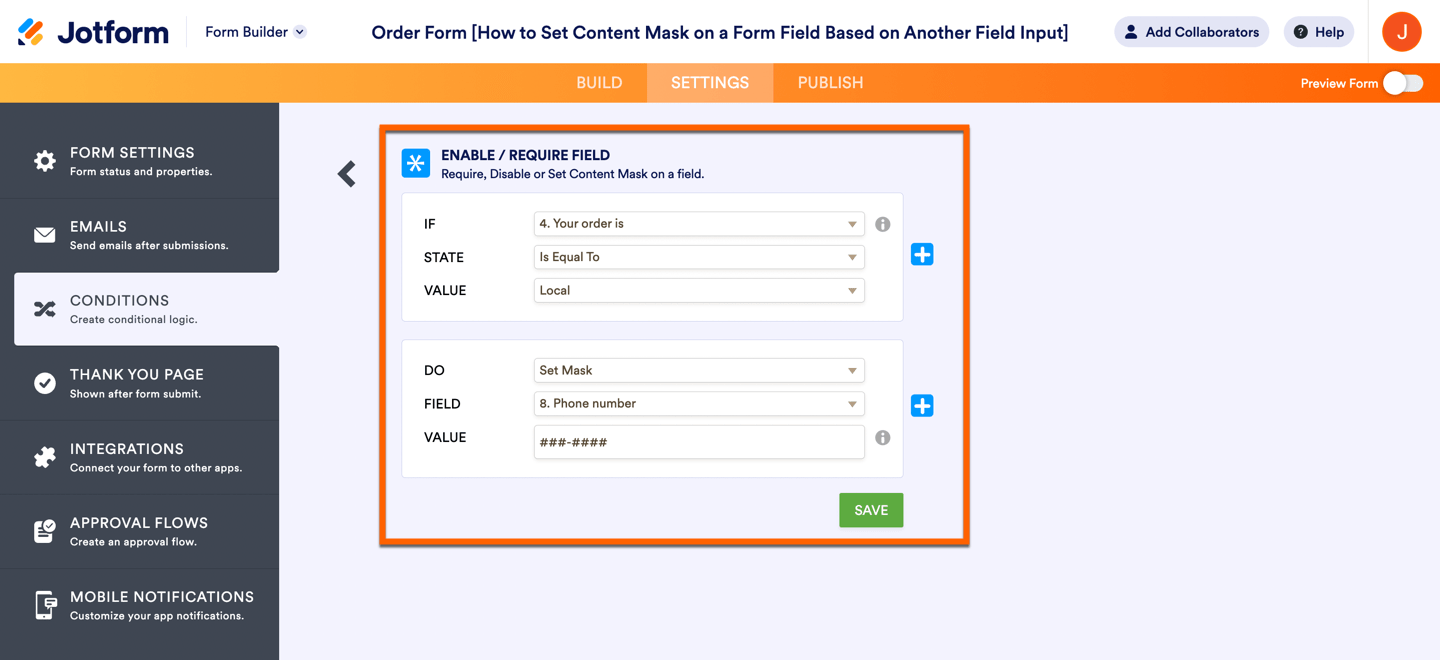
Task: Add another IF condition with plus icon
Action: click(x=922, y=254)
